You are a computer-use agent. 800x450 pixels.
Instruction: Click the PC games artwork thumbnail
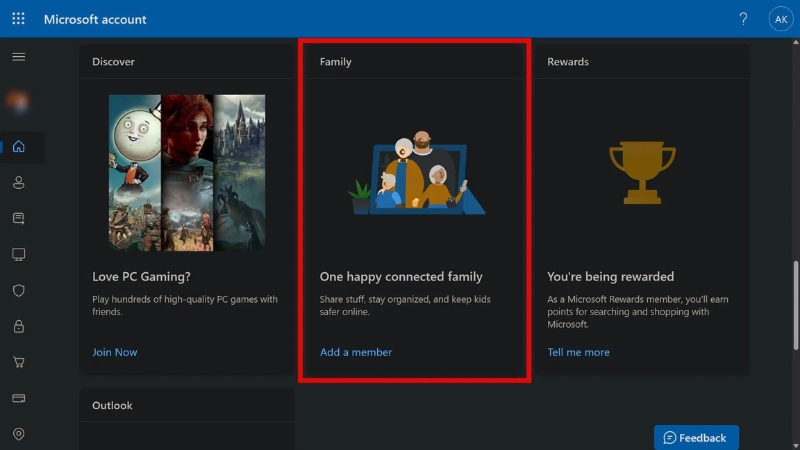click(187, 172)
